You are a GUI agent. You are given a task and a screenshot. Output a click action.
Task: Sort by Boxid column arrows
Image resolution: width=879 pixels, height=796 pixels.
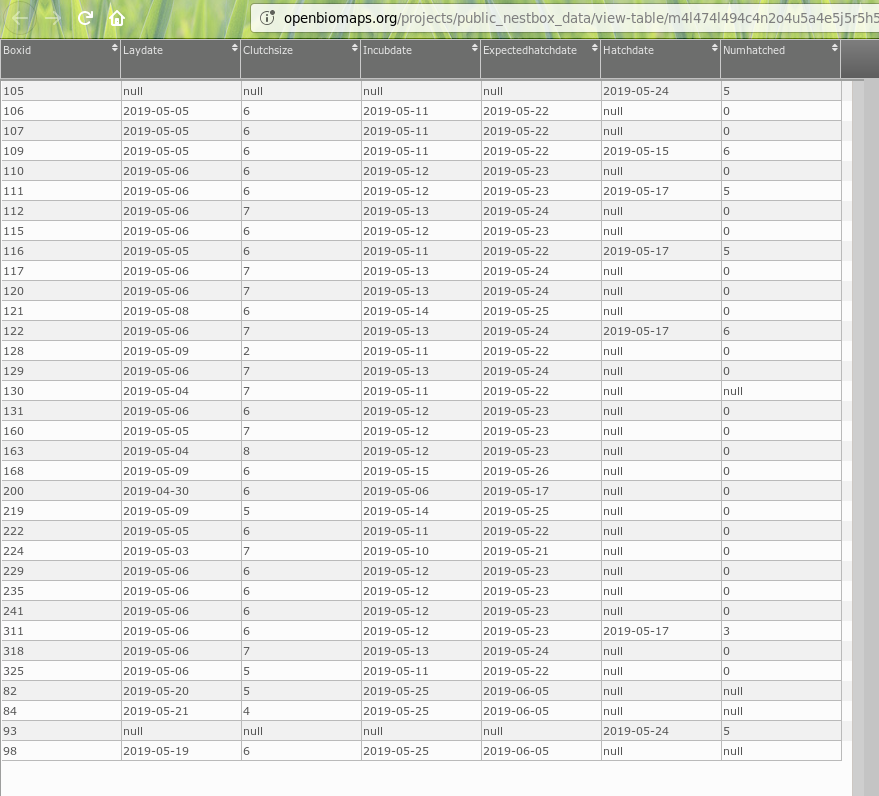coord(114,48)
